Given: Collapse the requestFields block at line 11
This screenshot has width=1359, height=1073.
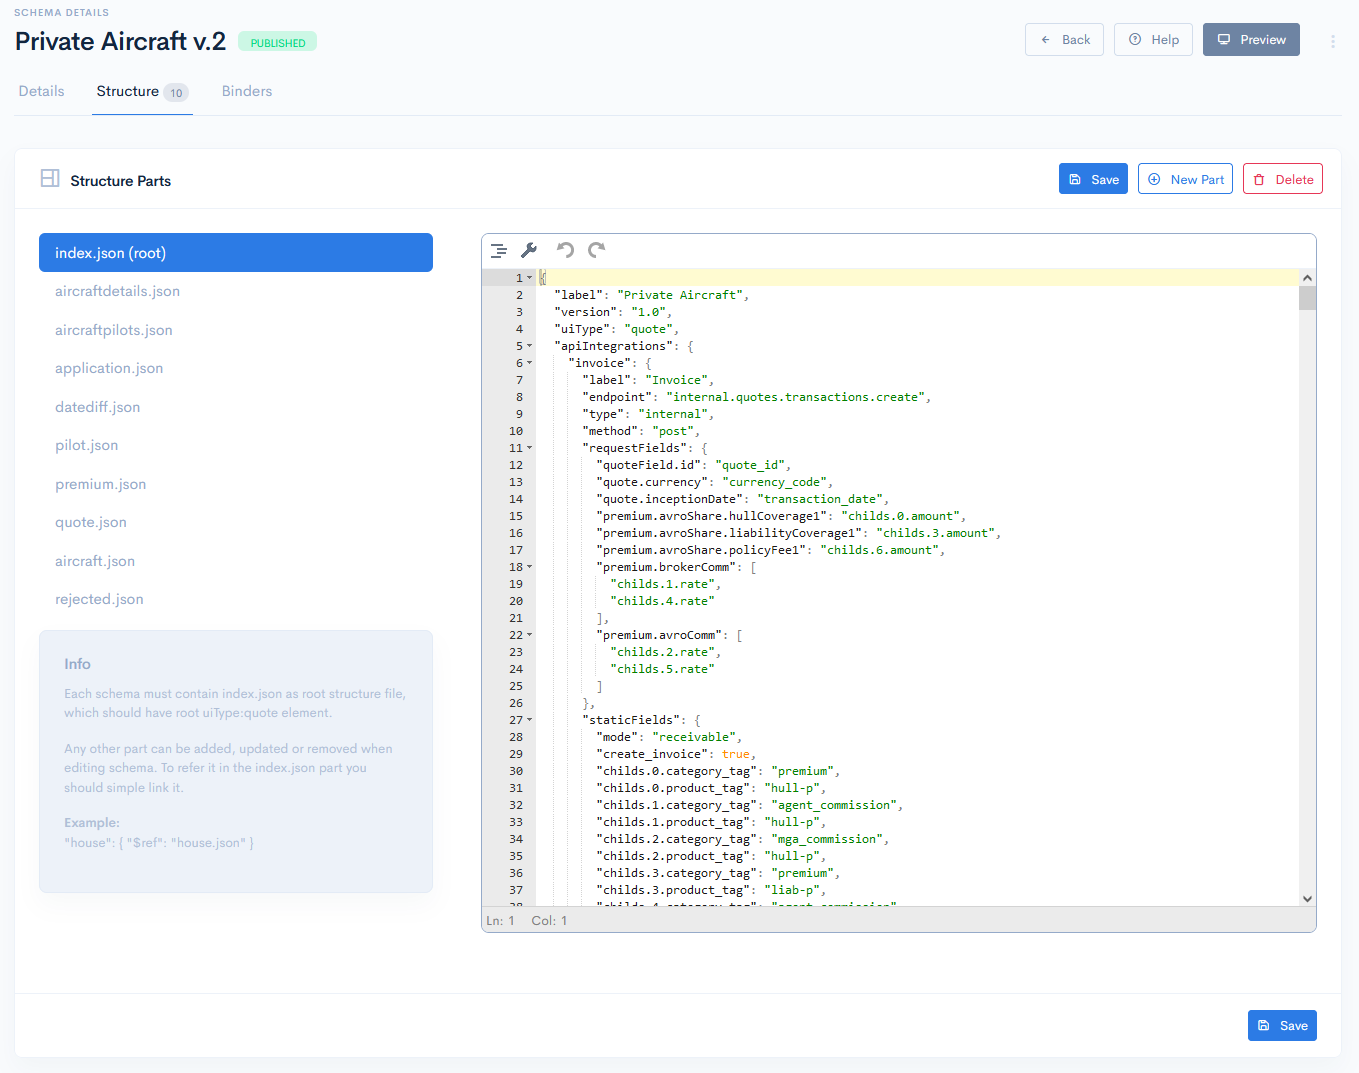Looking at the screenshot, I should coord(528,447).
